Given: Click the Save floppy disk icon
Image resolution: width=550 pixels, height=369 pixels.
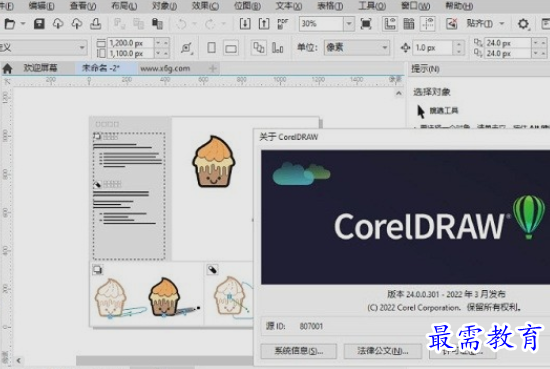Looking at the screenshot, I should tap(39, 24).
